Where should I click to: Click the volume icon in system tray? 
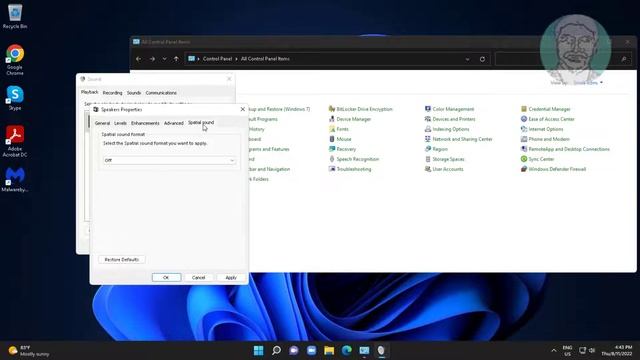tap(592, 351)
